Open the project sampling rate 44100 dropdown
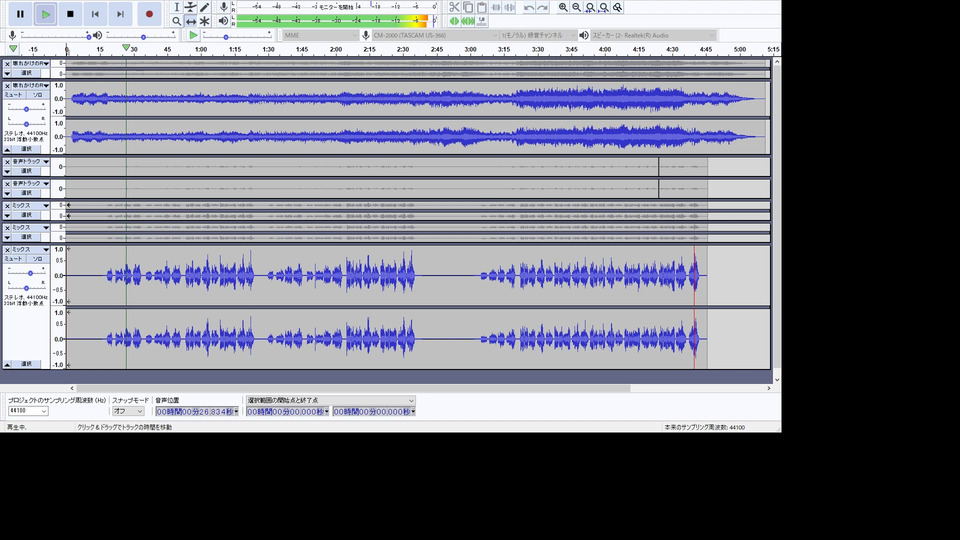Image resolution: width=960 pixels, height=540 pixels. [28, 411]
